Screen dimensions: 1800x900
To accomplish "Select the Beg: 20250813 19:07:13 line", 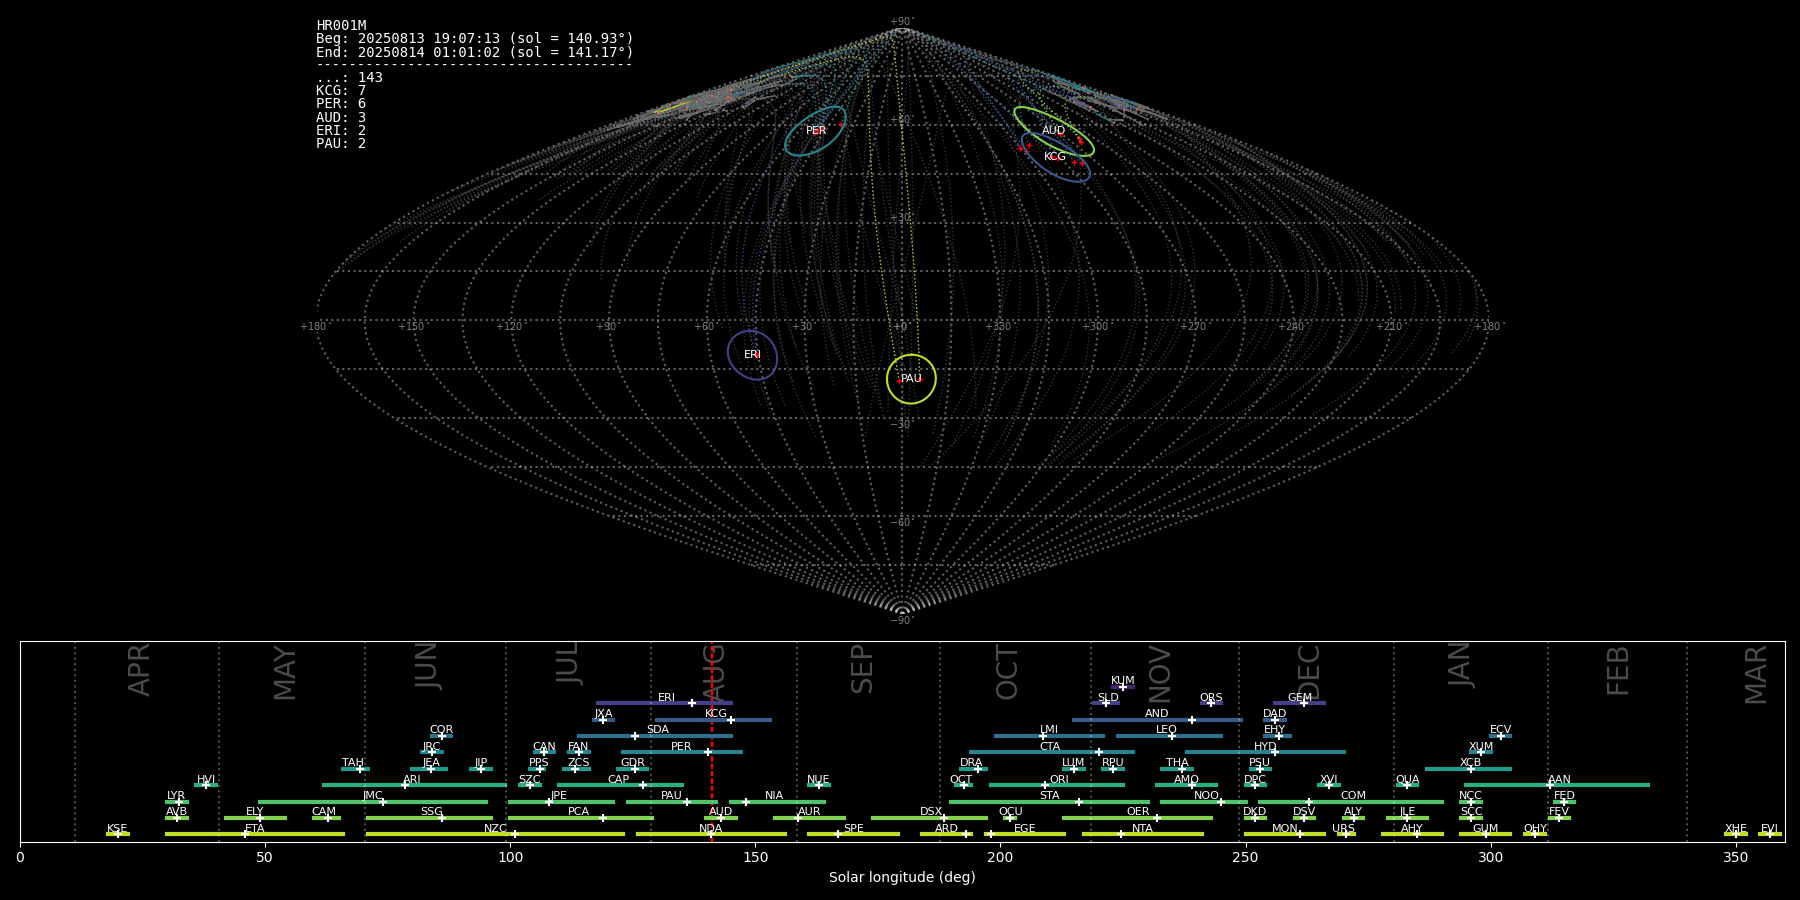I will (x=475, y=39).
